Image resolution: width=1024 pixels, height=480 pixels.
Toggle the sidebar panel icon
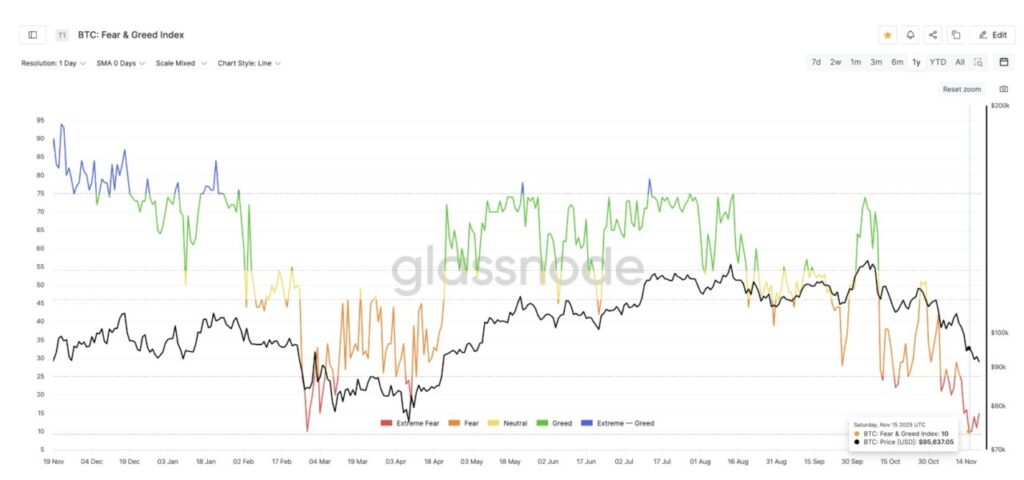coord(33,35)
